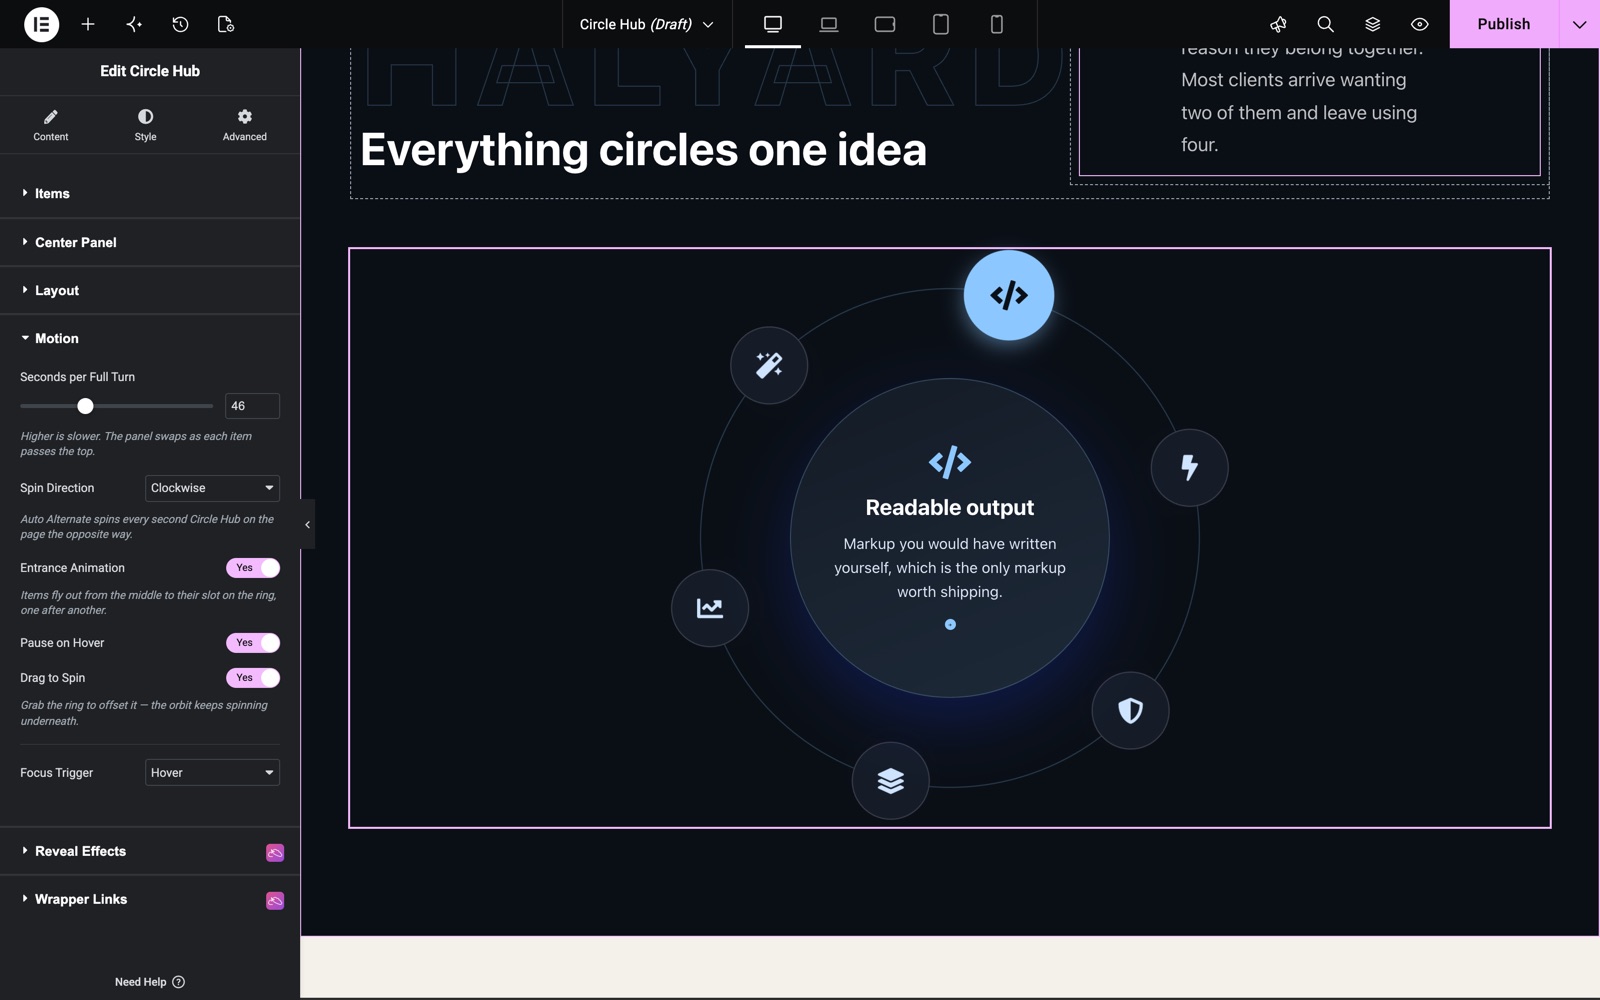1600x1000 pixels.
Task: Click the code icon on the orbit ring
Action: point(1009,295)
